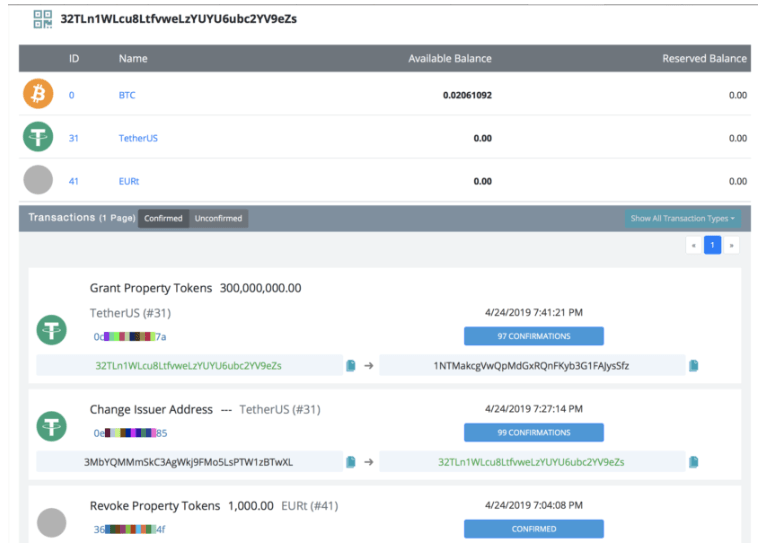Screen dimensions: 760x555
Task: Click the address title 32TLn1WLcu8Ltf at top
Action: coord(178,19)
